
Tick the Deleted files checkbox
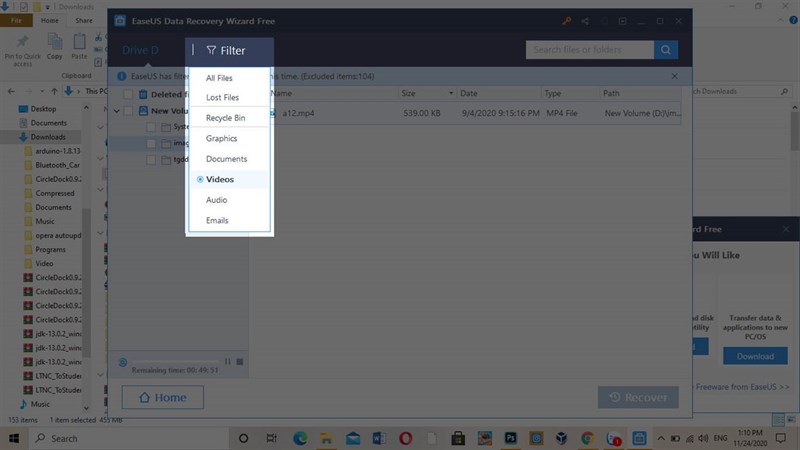(x=128, y=94)
